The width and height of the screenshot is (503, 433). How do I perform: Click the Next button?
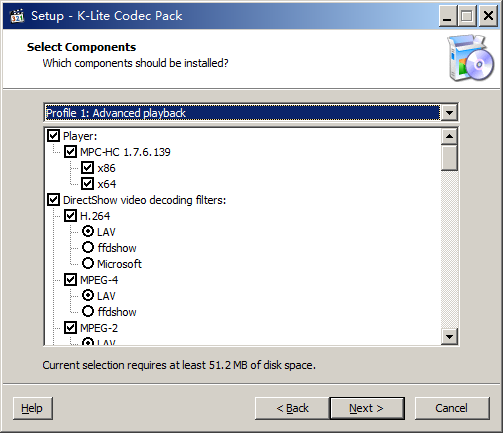coord(367,408)
